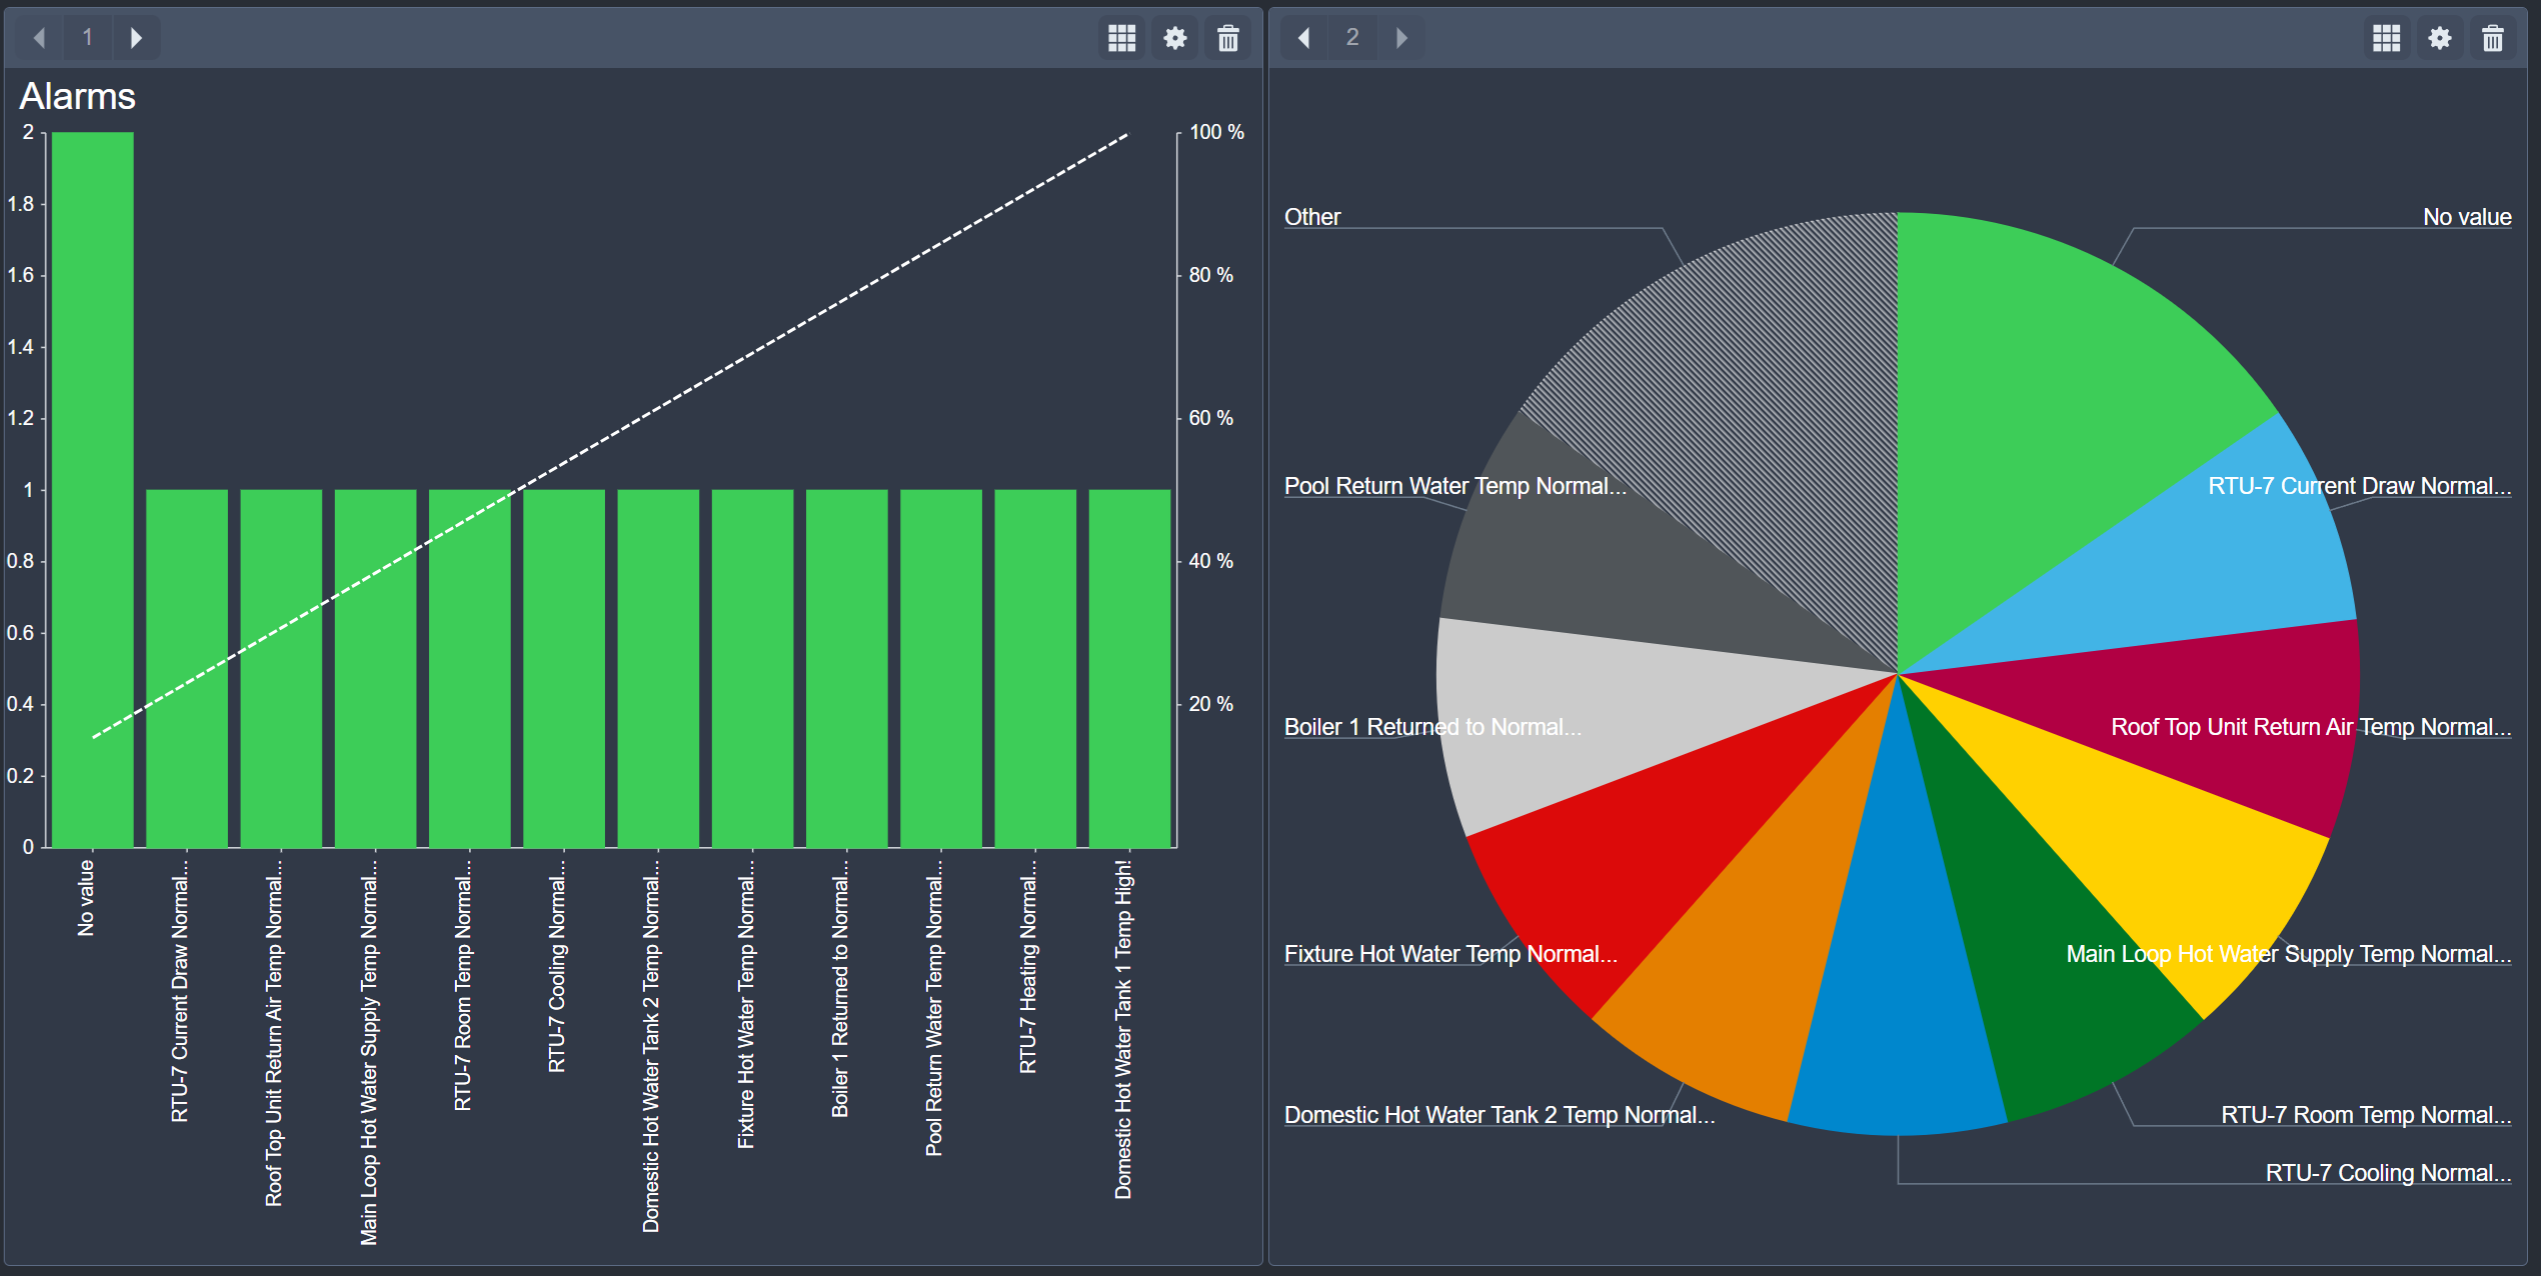Go to previous page in panel 2
The width and height of the screenshot is (2541, 1276).
coord(1304,38)
